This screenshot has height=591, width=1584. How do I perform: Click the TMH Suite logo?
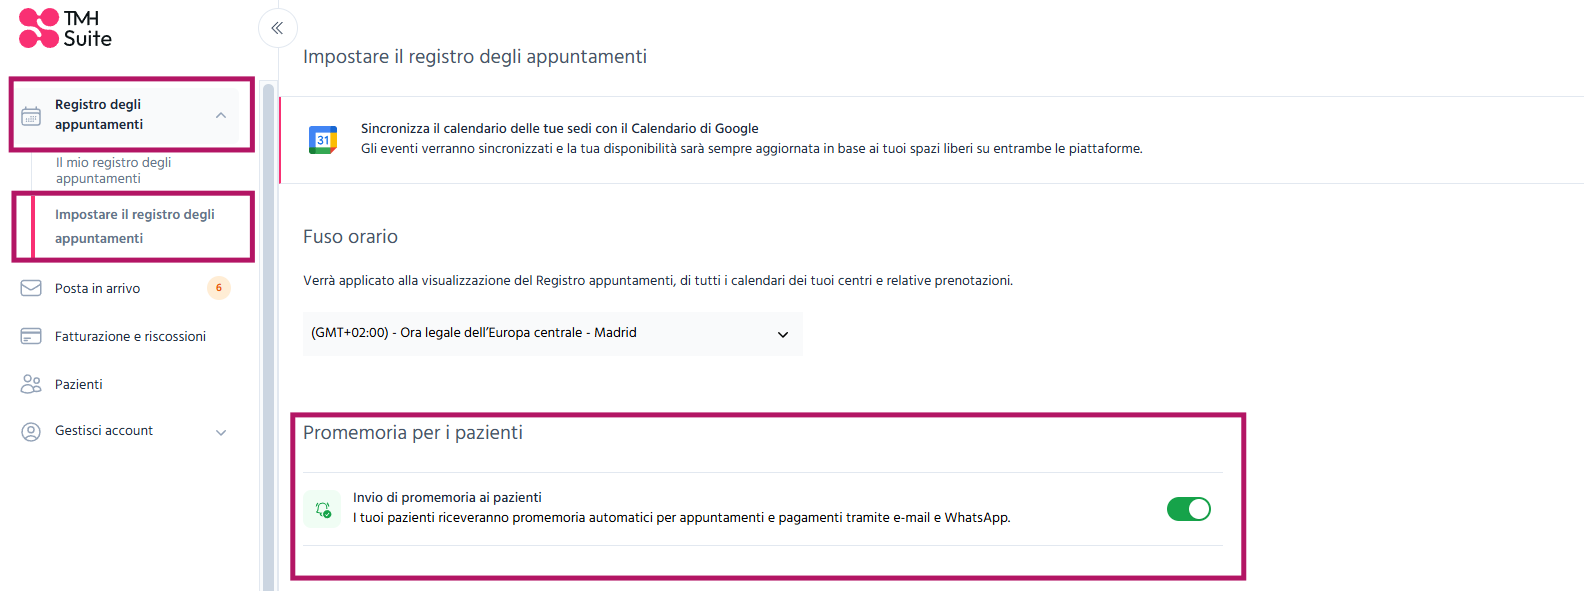(65, 28)
